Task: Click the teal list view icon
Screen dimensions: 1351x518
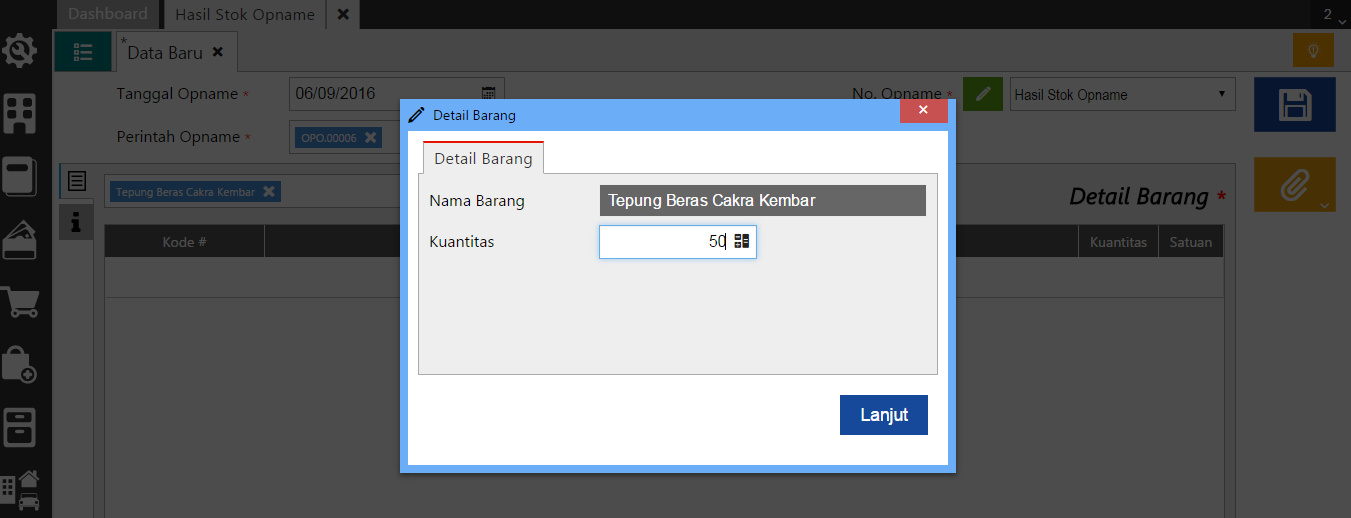Action: click(83, 51)
